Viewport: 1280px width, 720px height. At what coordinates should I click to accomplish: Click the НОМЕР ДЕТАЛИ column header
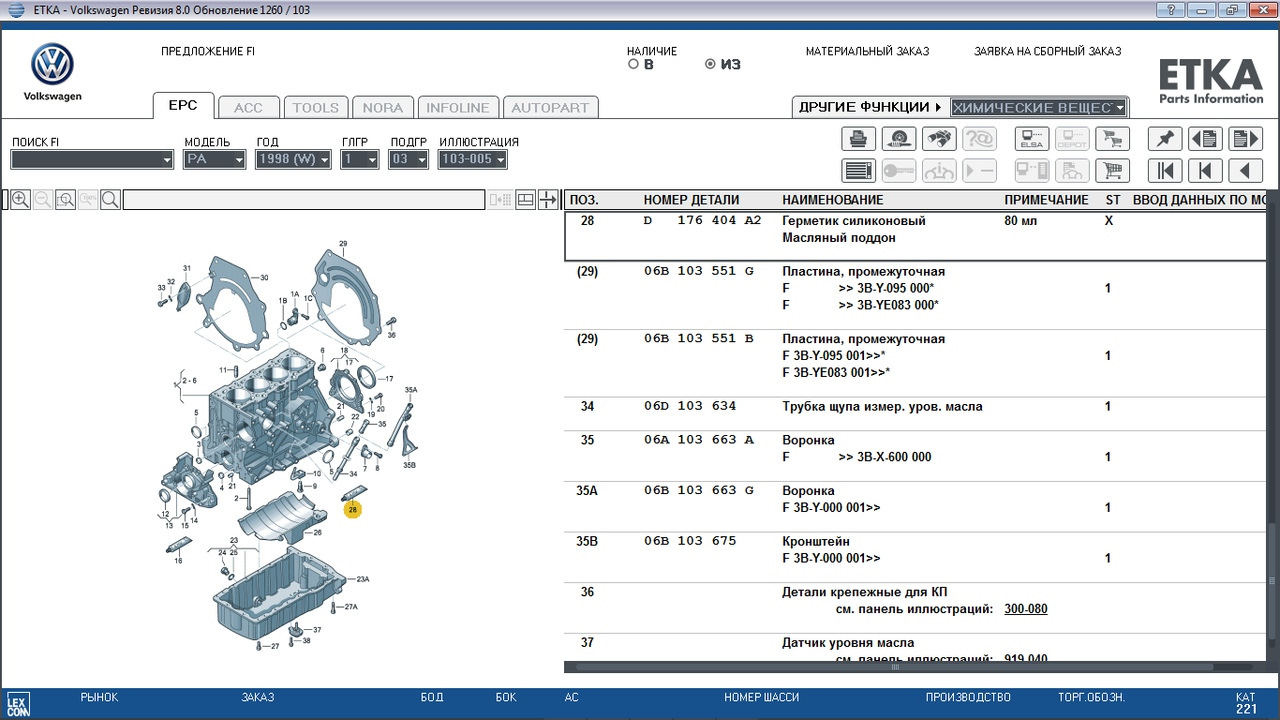(x=691, y=200)
